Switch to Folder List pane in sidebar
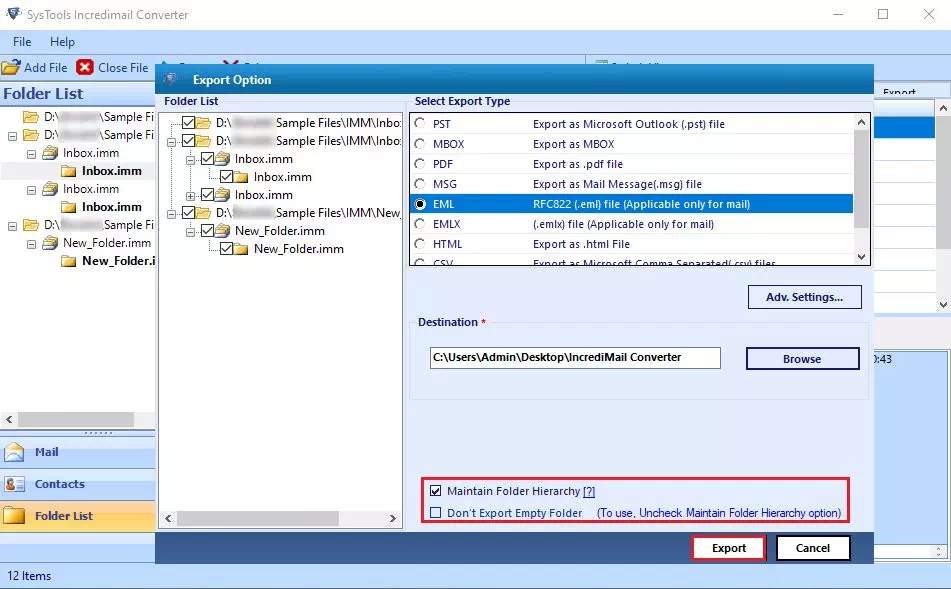Viewport: 951px width, 589px height. point(78,516)
